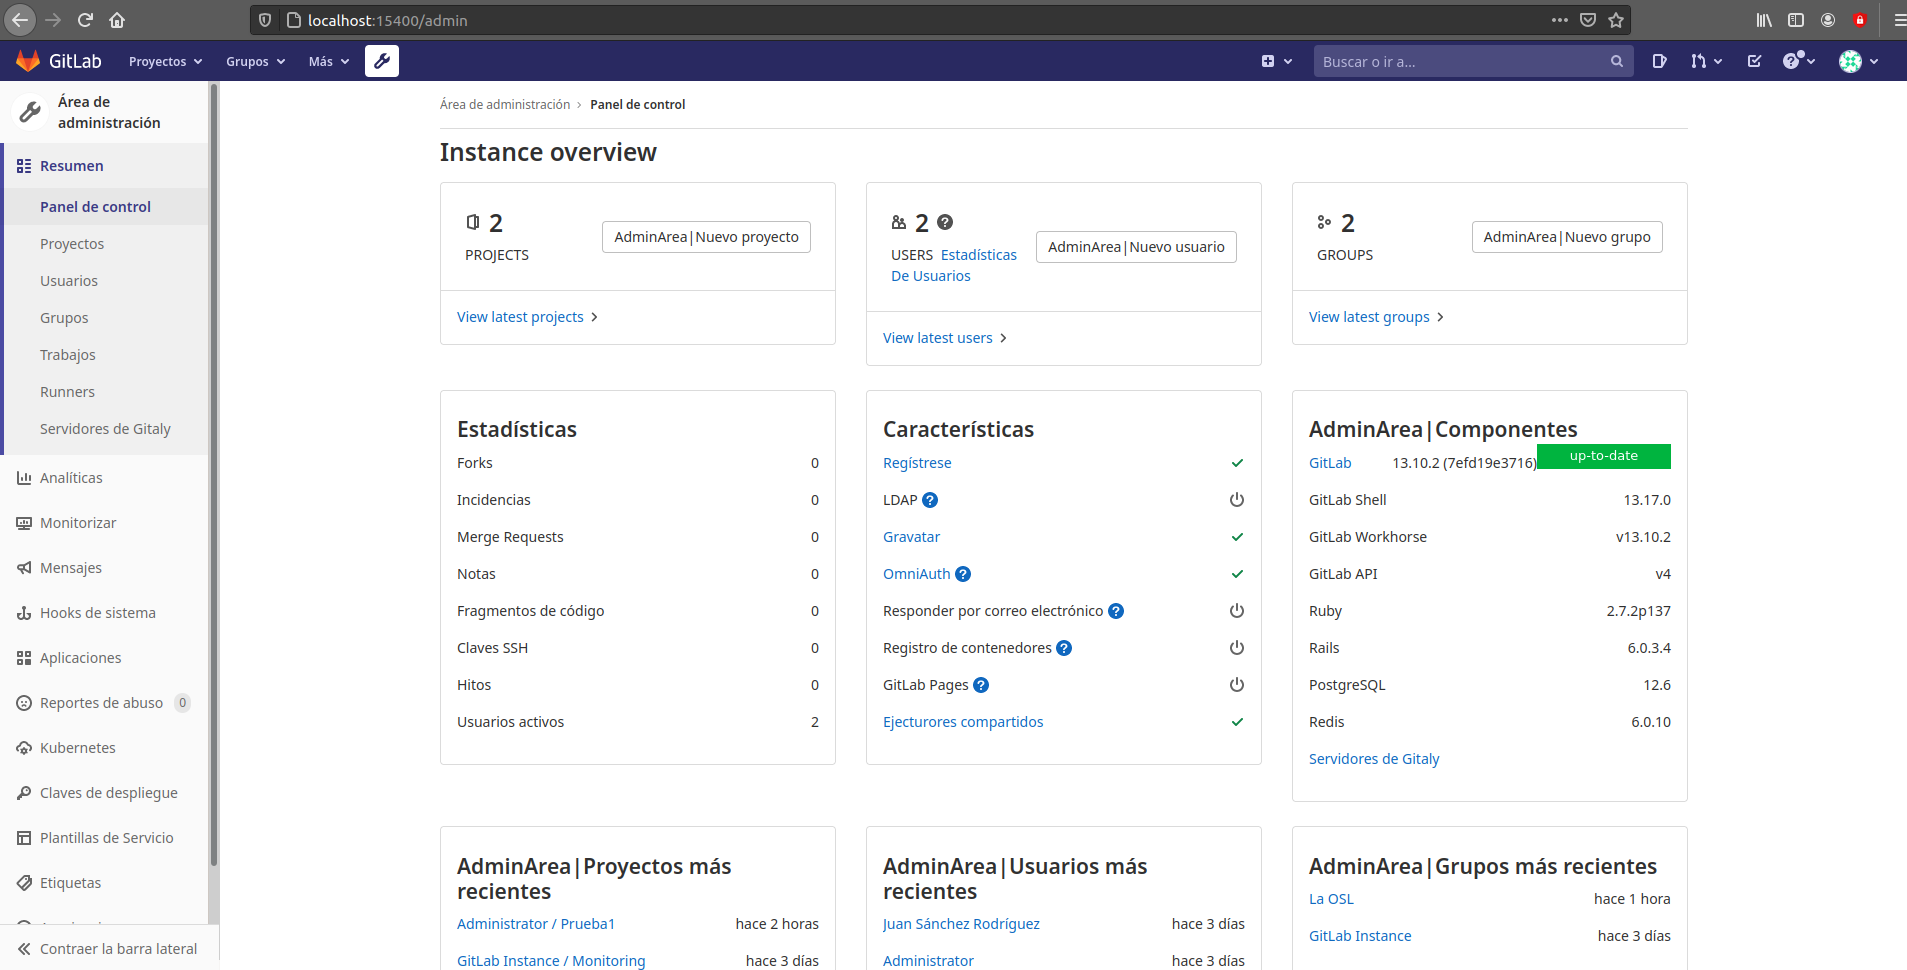Select the merge requests icon

tap(1700, 61)
